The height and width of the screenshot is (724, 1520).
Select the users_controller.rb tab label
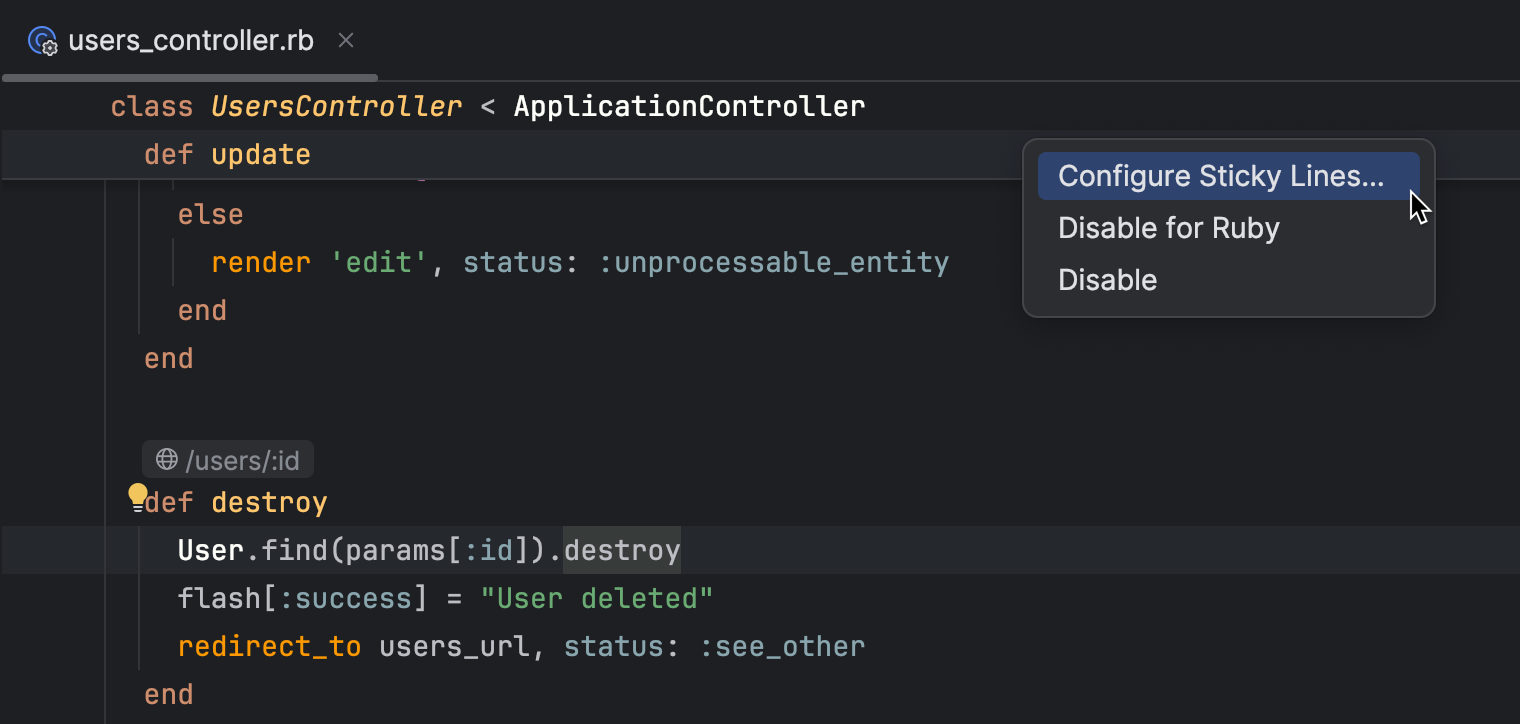pos(190,41)
